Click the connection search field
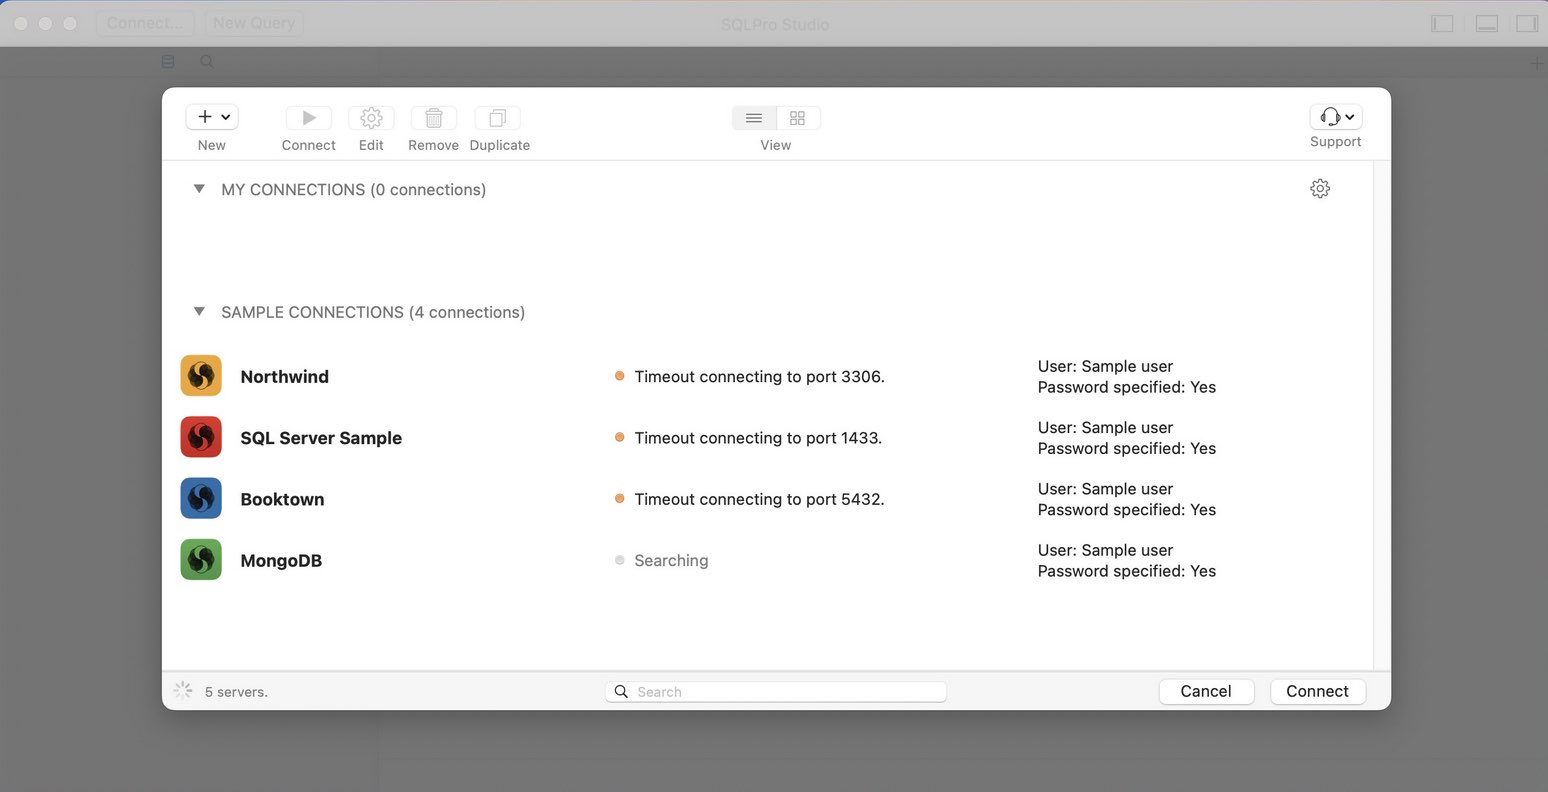 775,692
